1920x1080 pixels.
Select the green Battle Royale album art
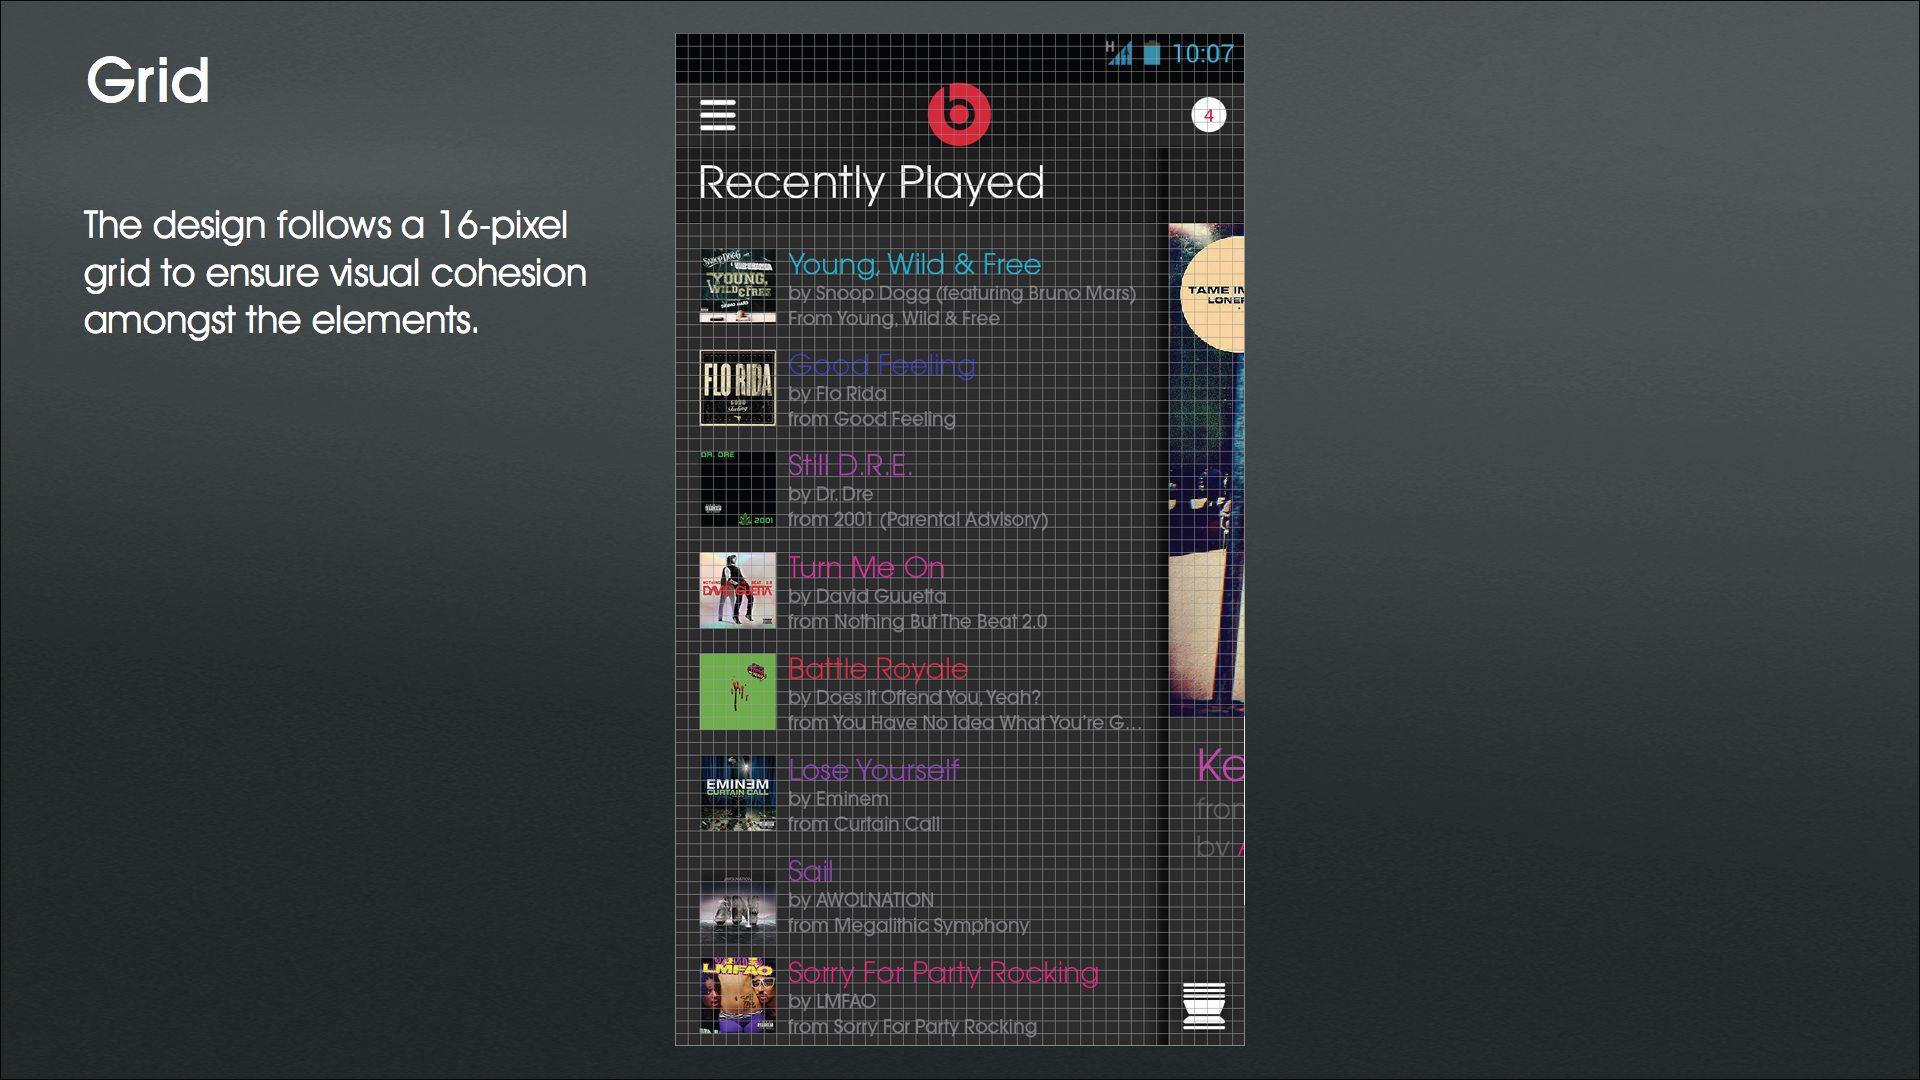point(738,692)
